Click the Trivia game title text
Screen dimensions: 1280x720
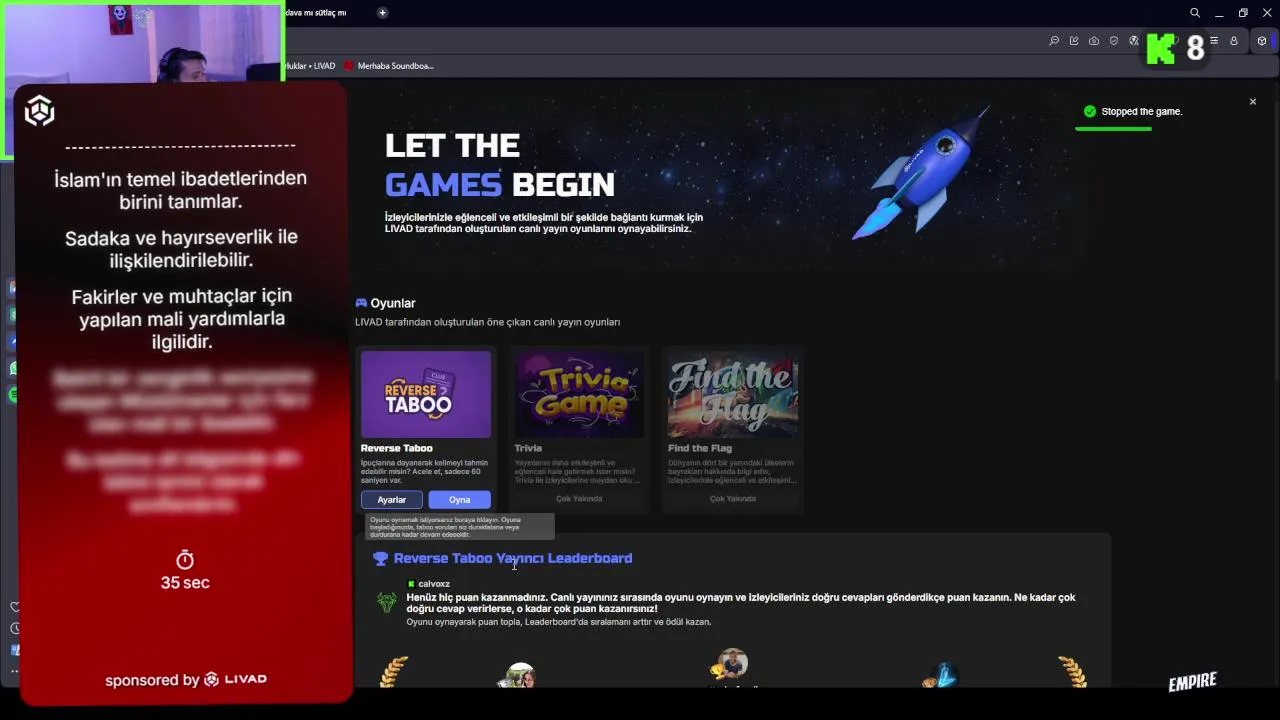(x=528, y=448)
